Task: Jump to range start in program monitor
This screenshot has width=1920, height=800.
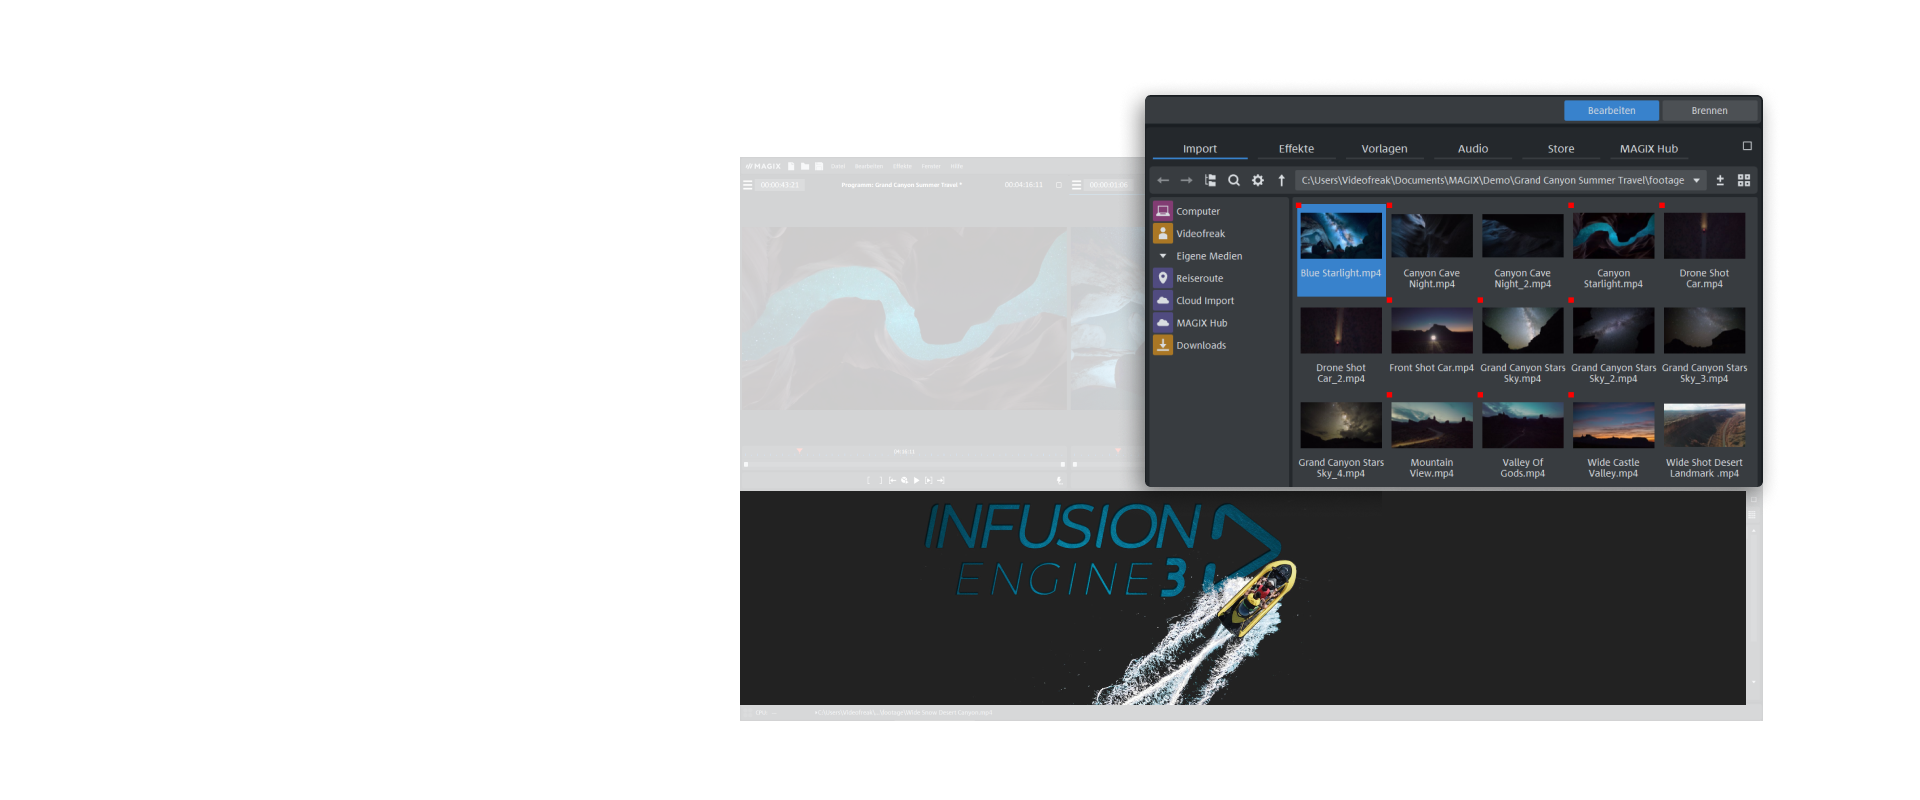Action: (x=892, y=481)
